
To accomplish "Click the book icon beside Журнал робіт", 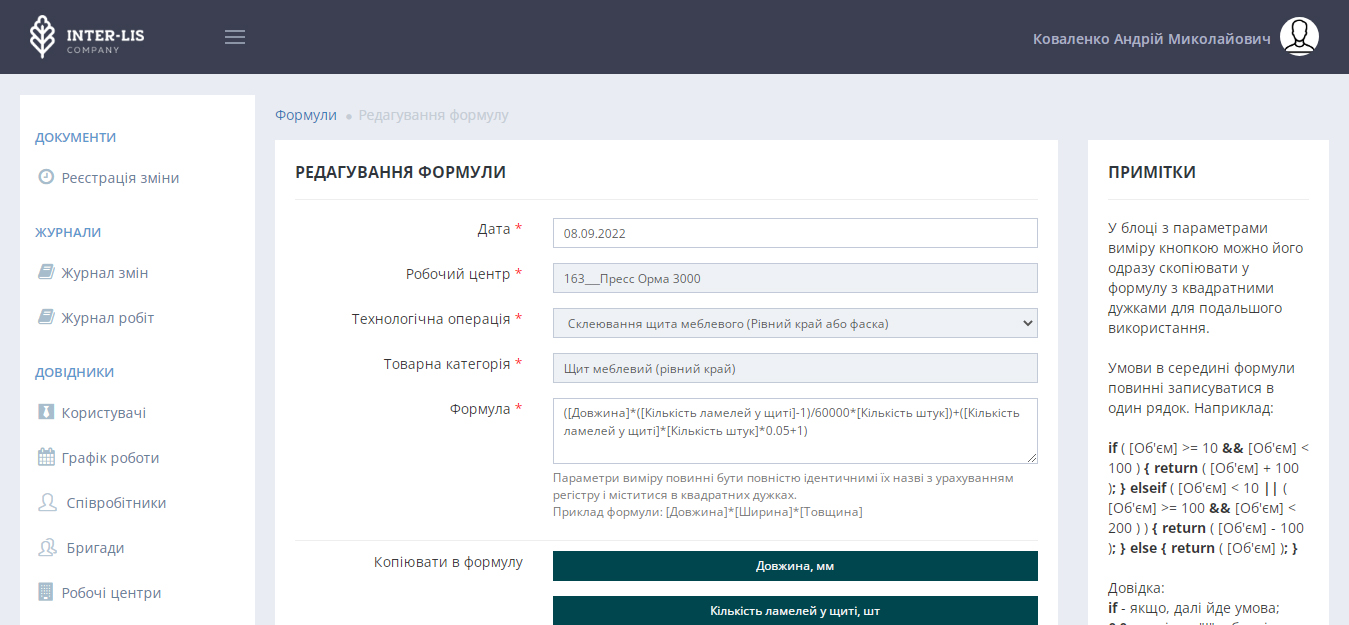I will click(46, 317).
